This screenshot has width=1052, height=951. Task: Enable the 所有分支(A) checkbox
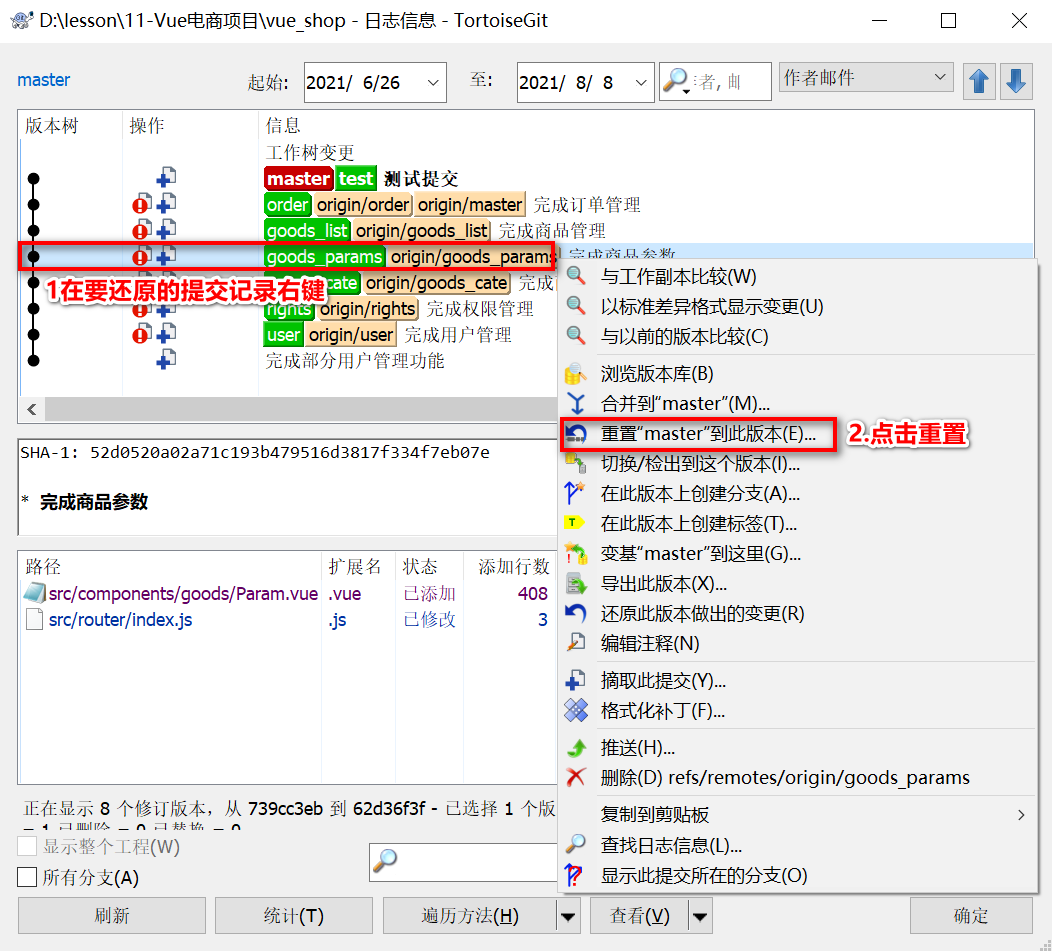click(x=27, y=877)
